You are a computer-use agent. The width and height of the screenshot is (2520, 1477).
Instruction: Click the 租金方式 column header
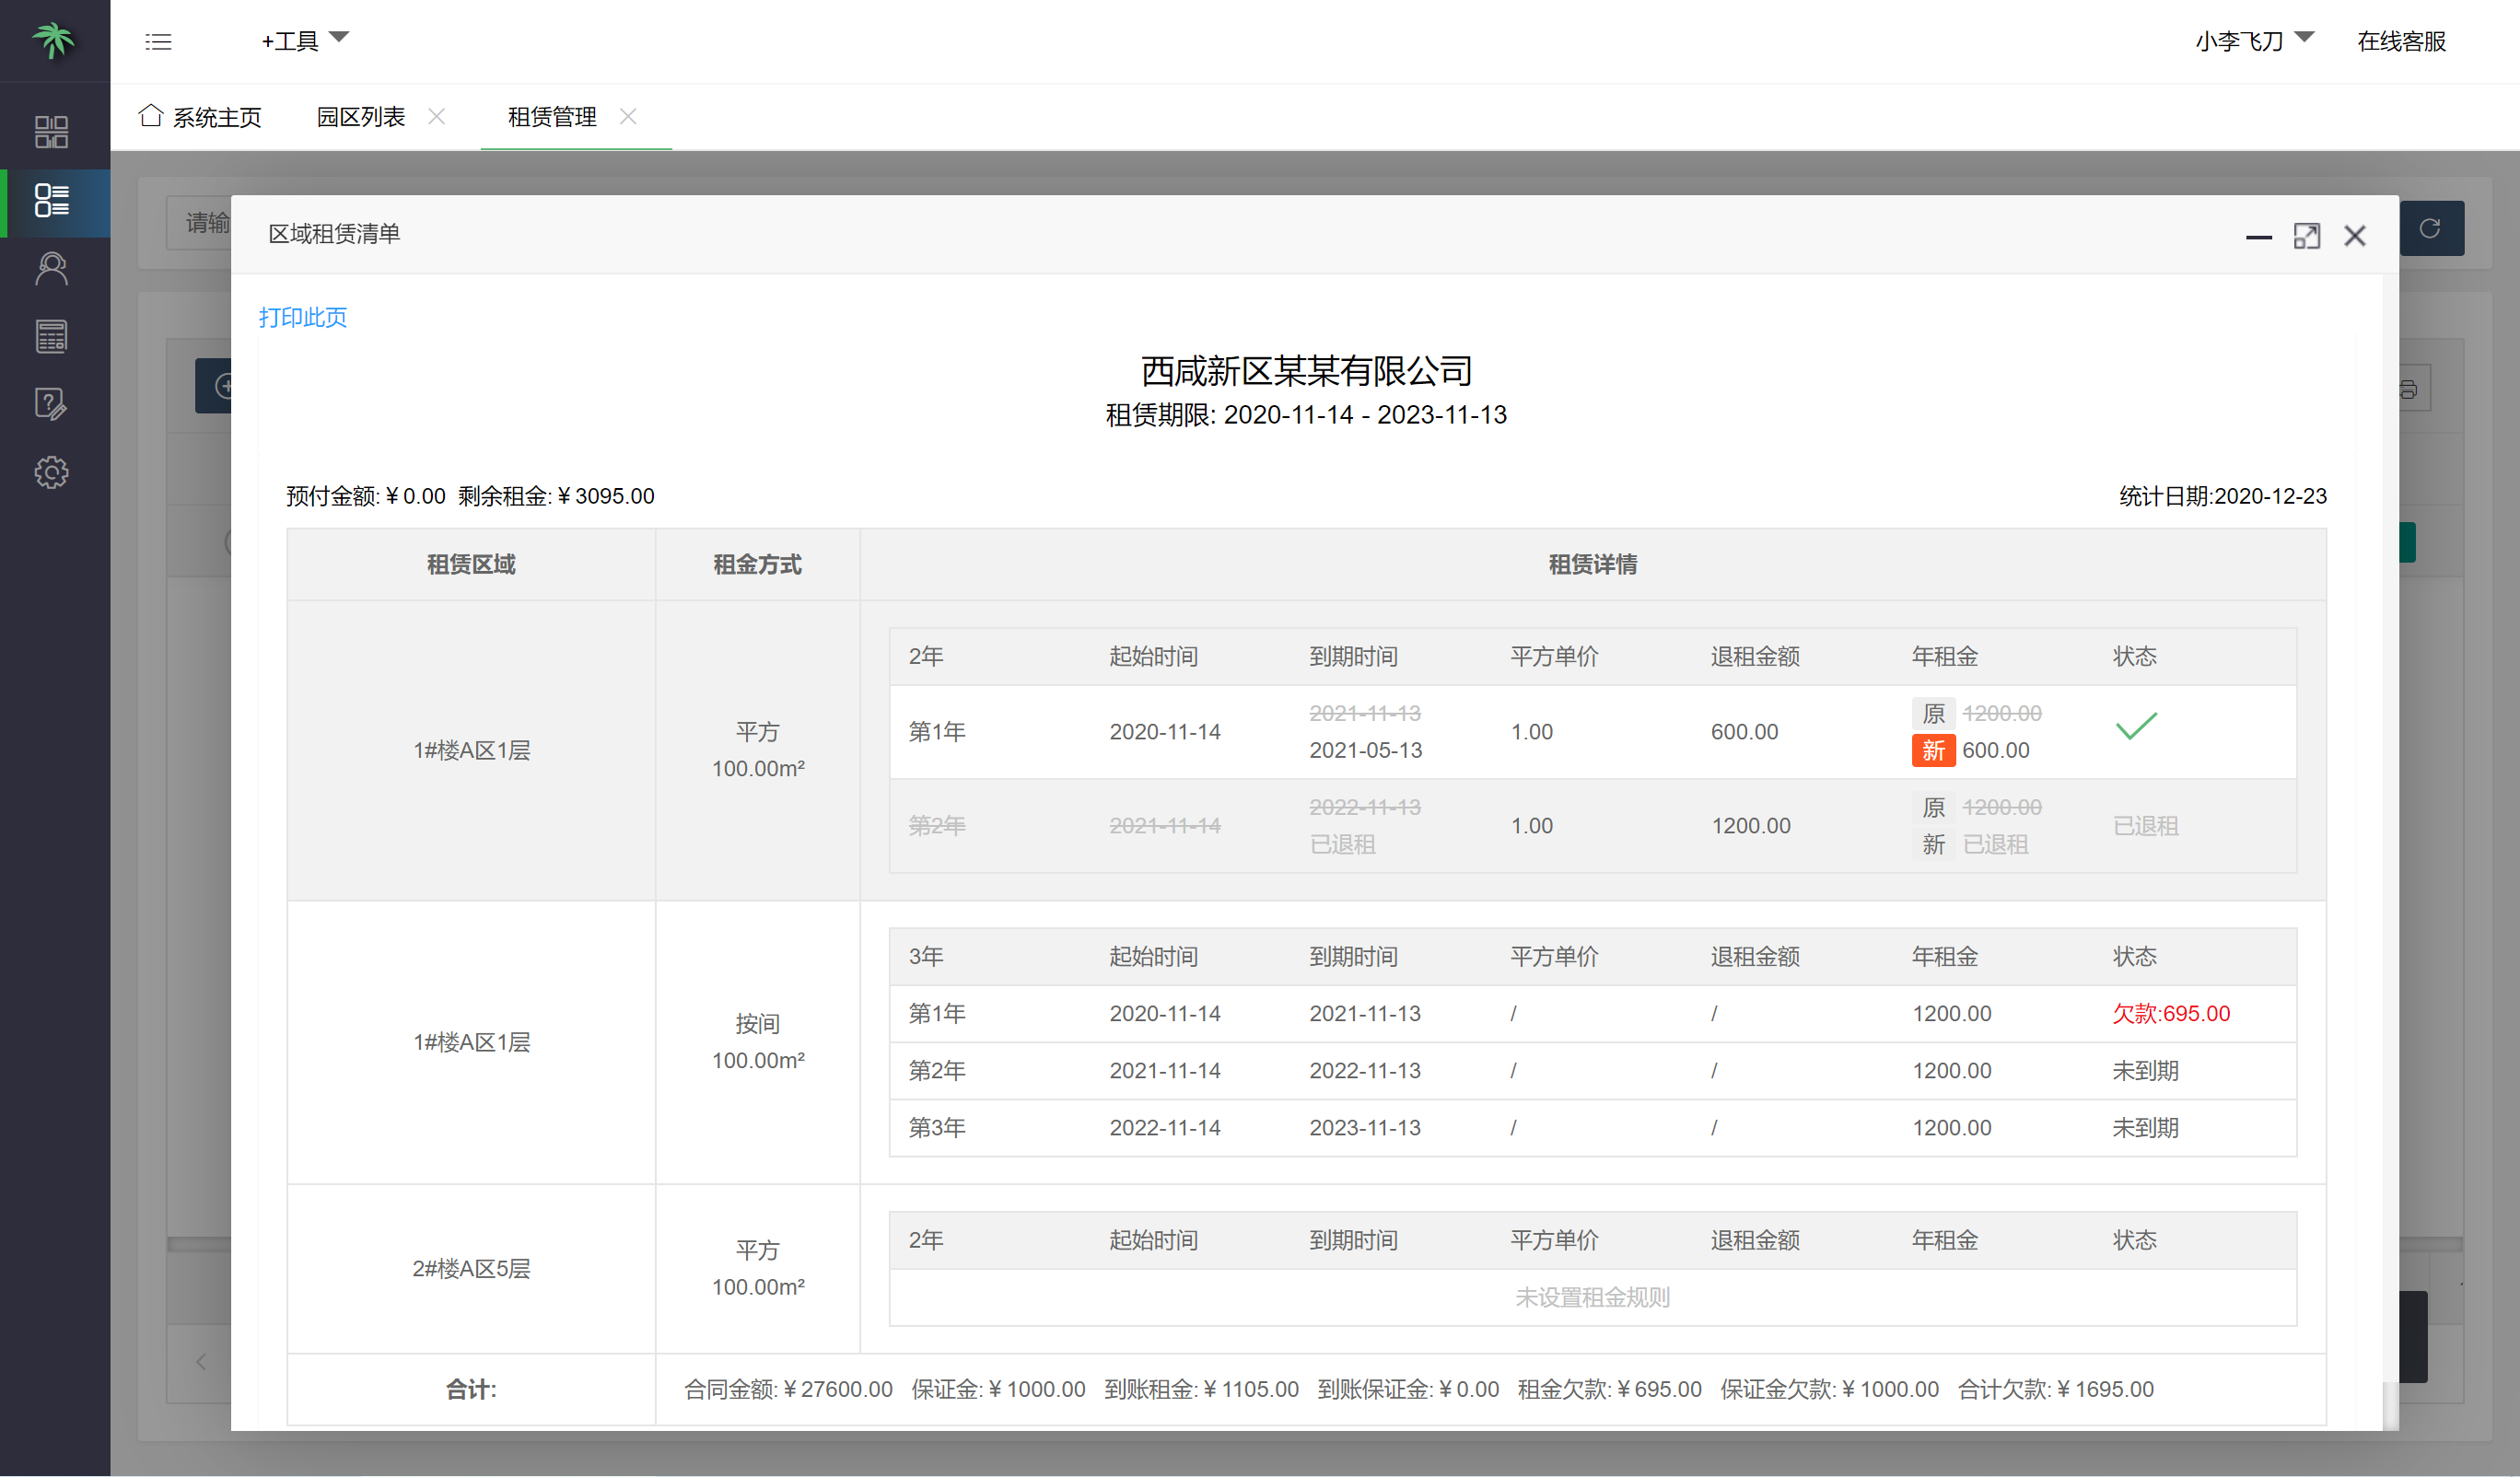coord(757,564)
